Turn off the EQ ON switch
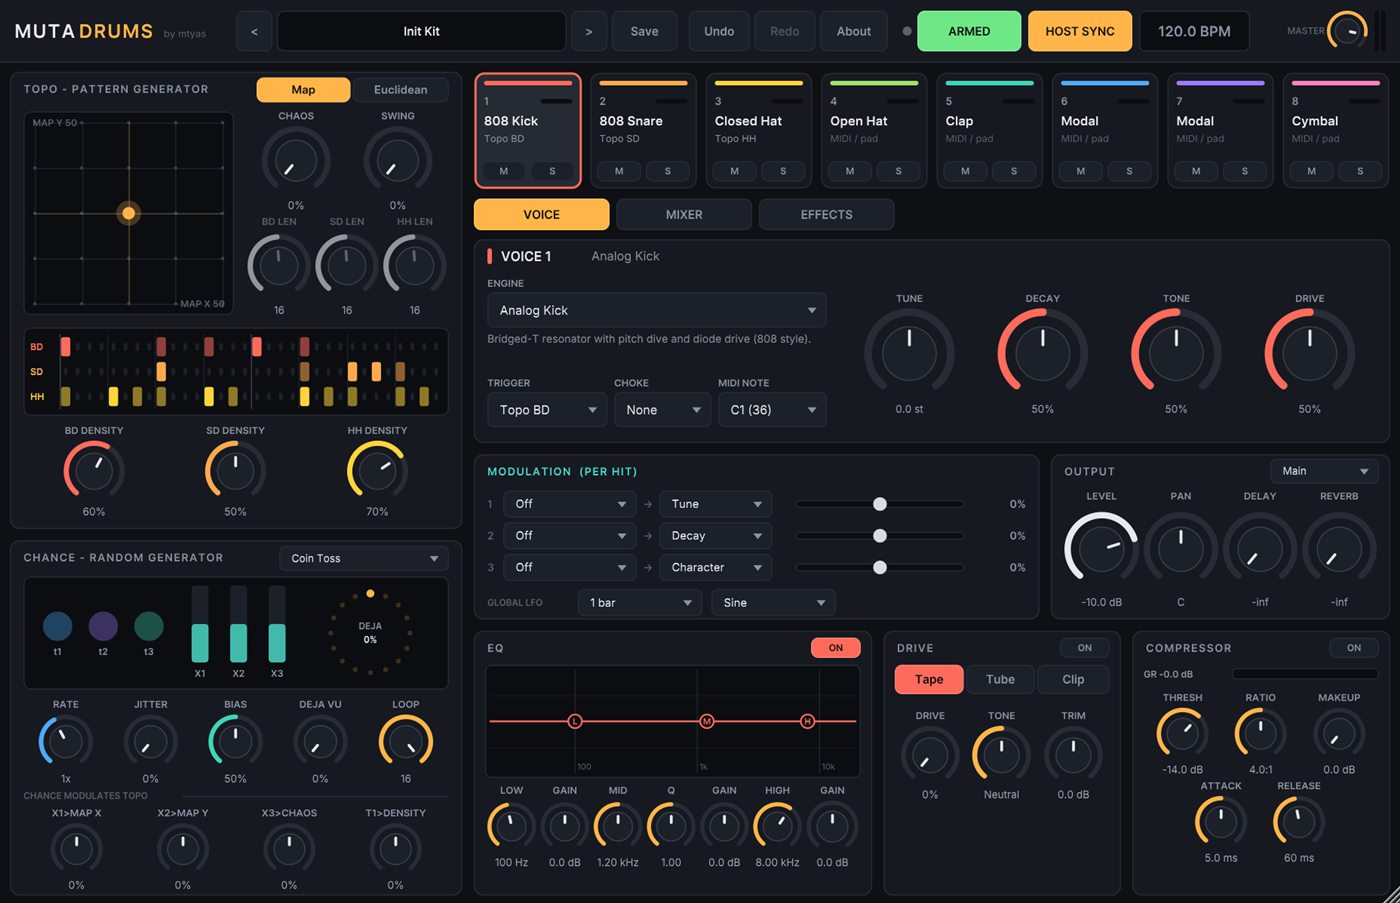Viewport: 1400px width, 903px height. [836, 648]
